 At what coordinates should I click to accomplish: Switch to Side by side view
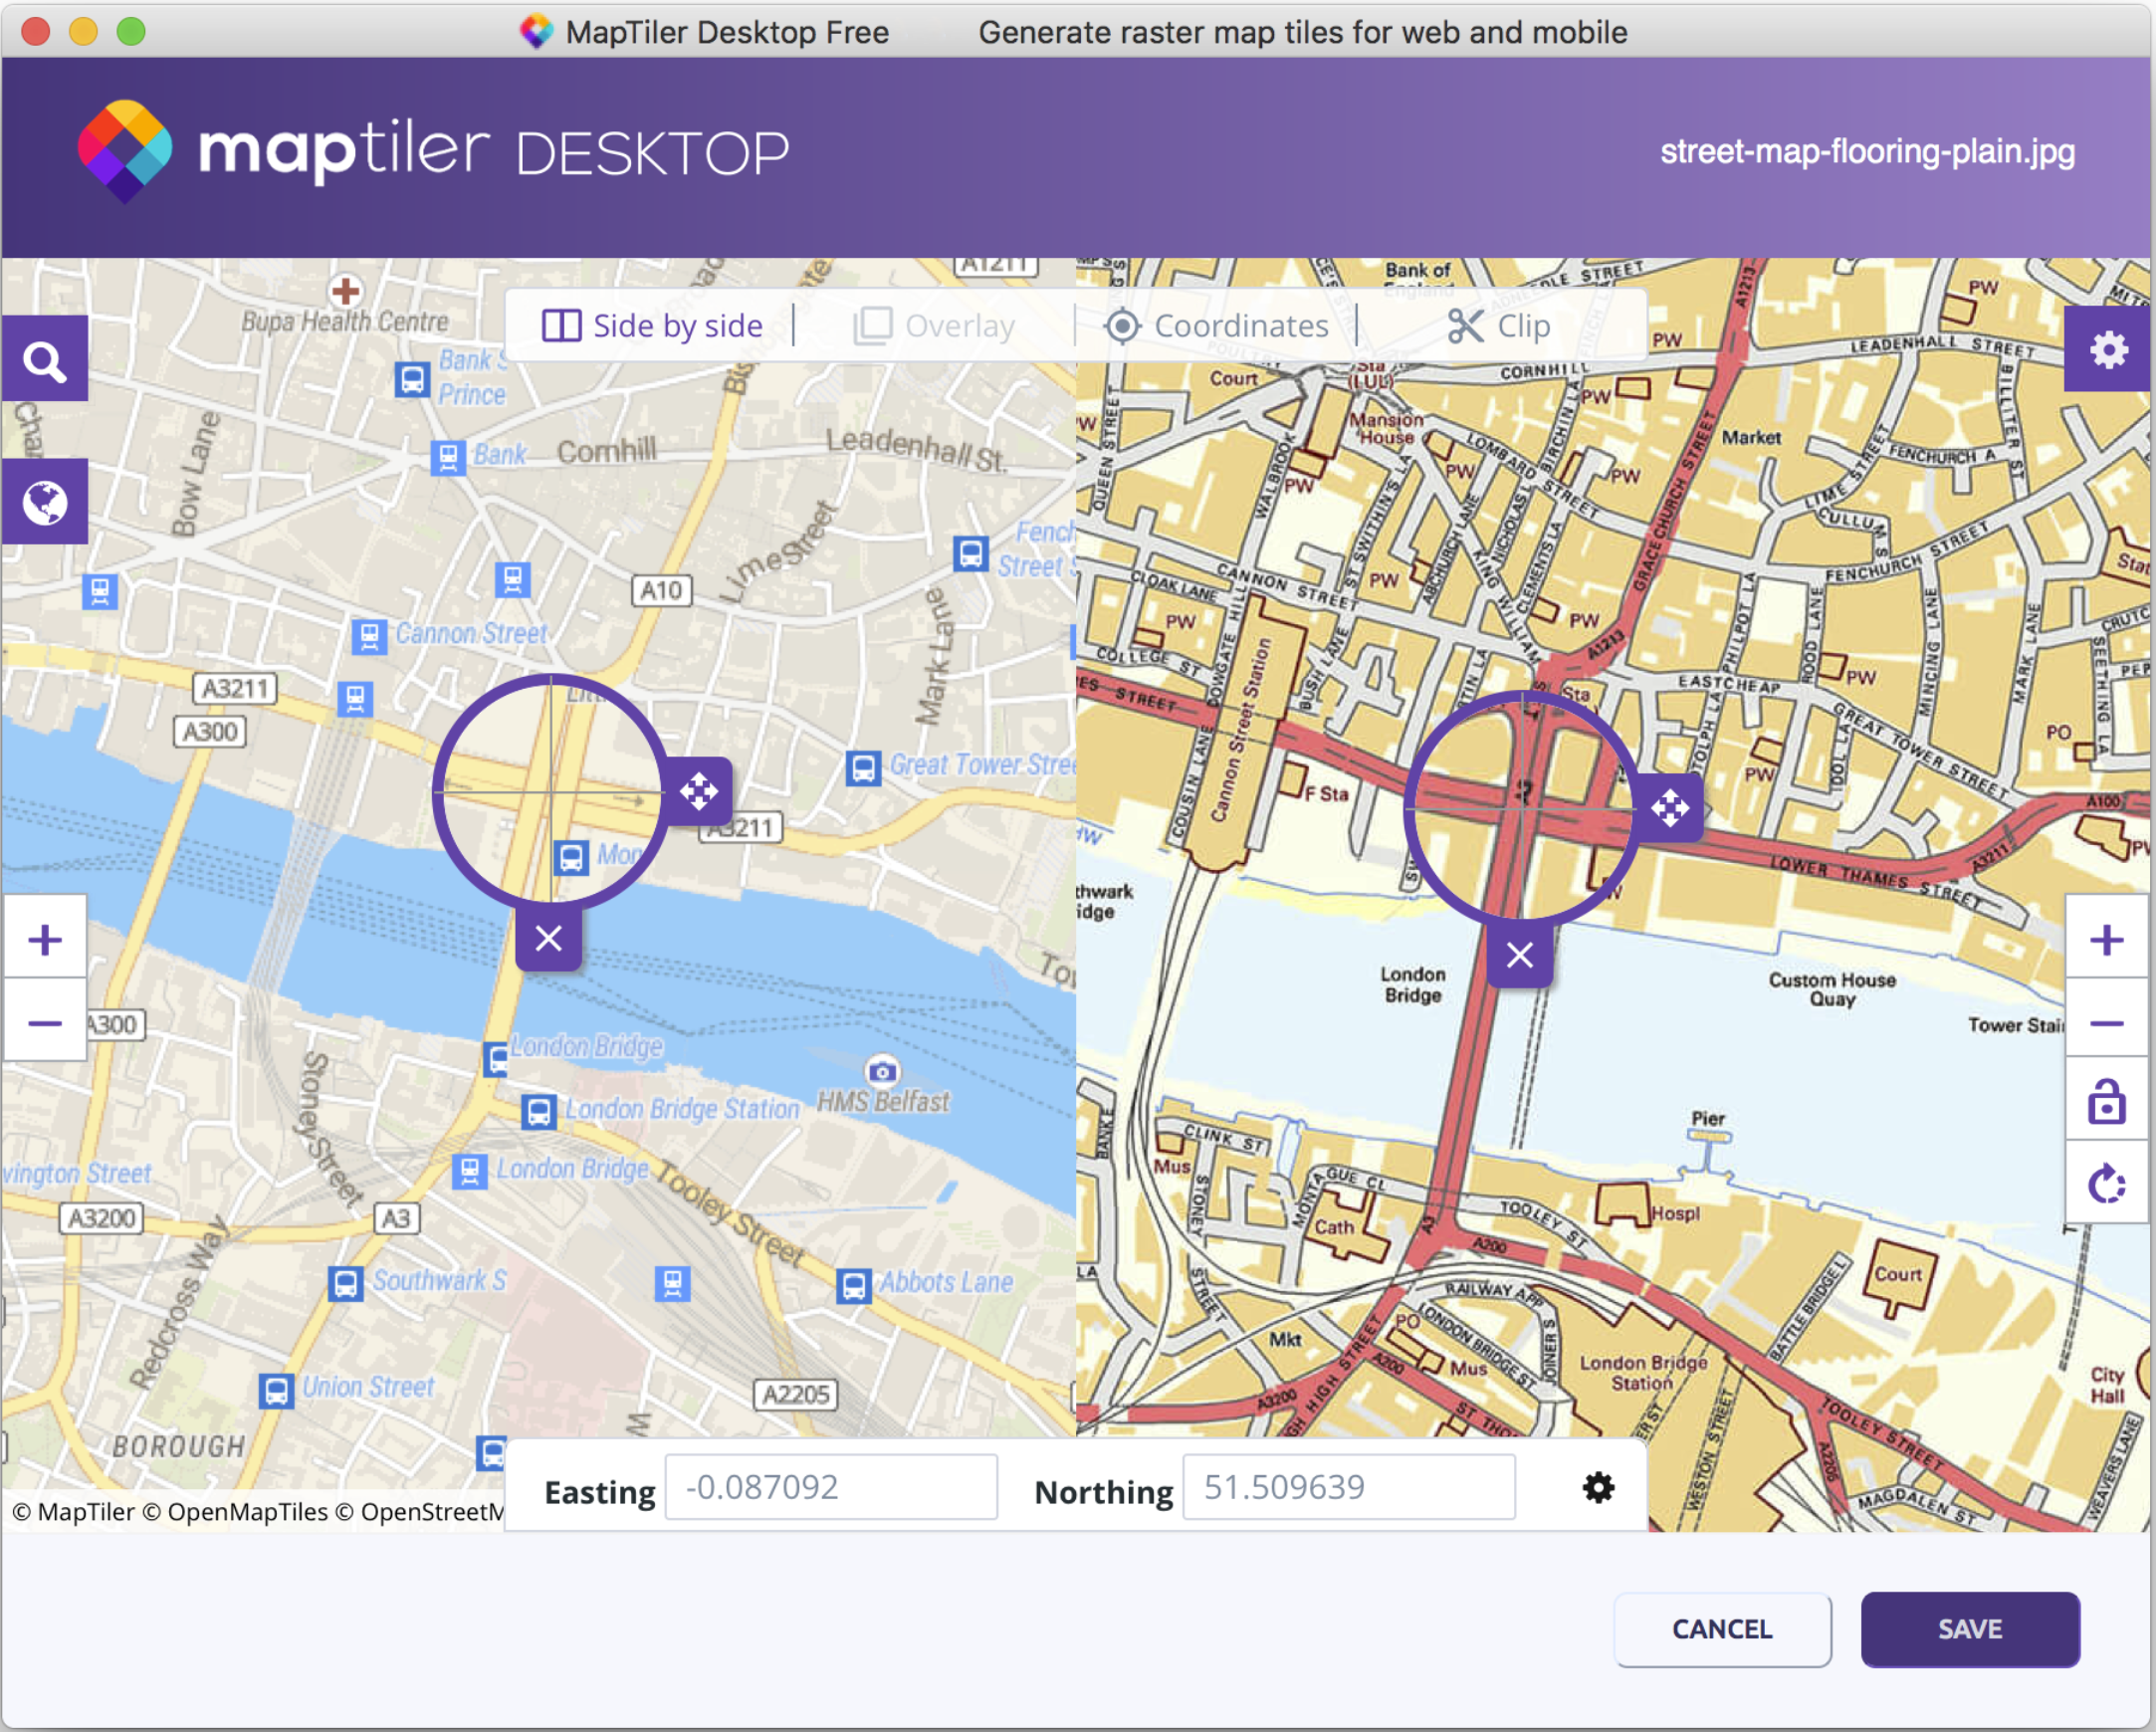point(652,326)
